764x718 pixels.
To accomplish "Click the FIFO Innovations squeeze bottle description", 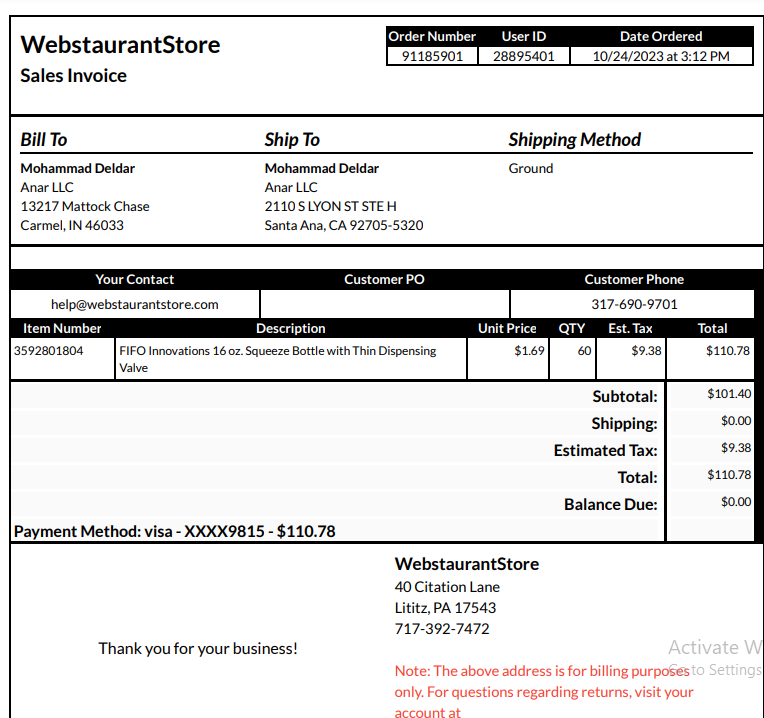I will 278,359.
